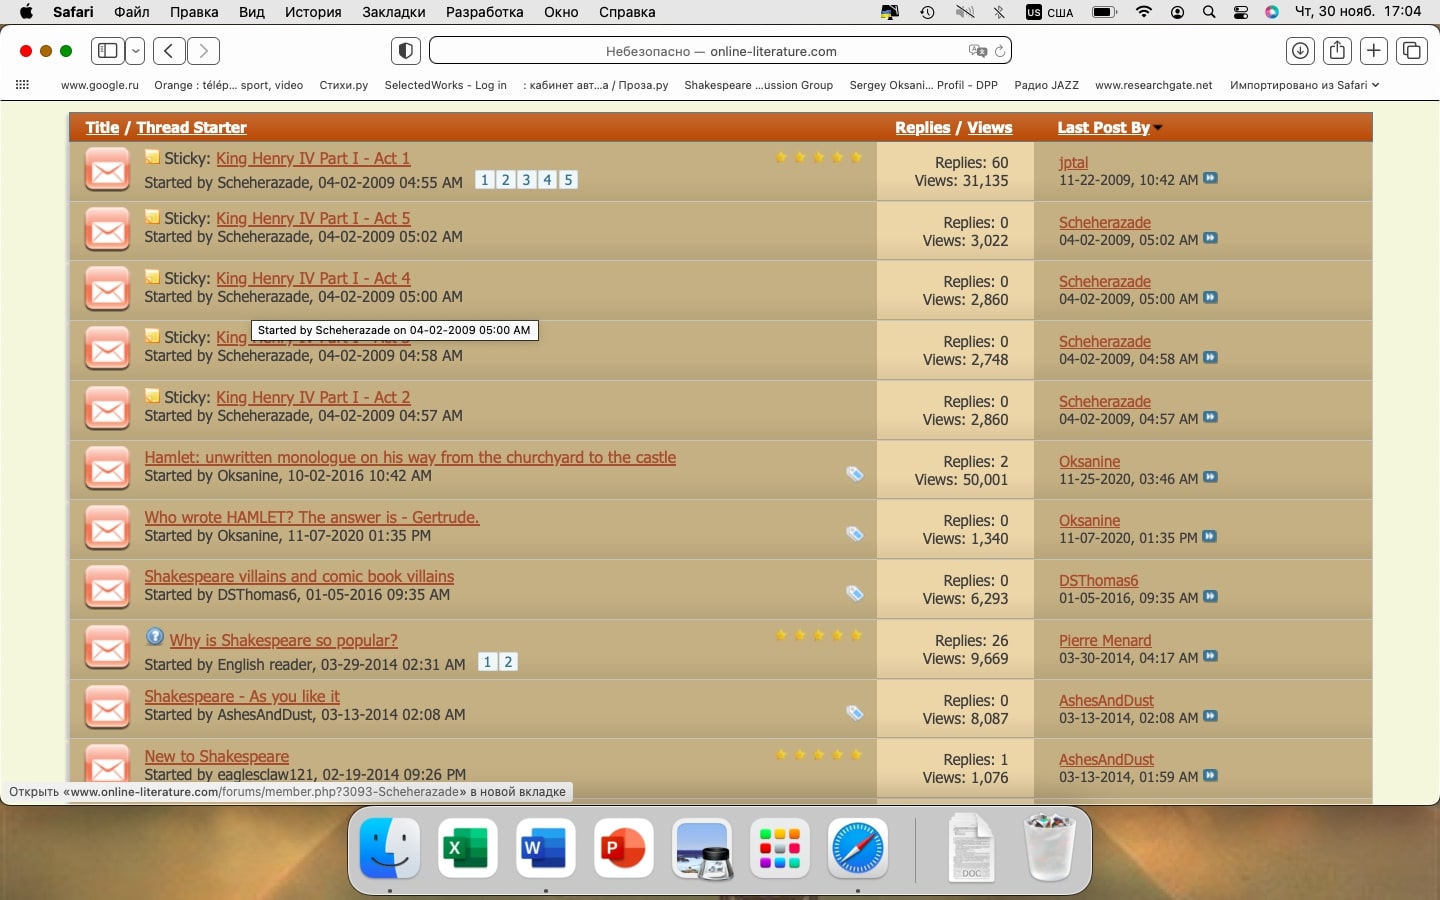This screenshot has width=1440, height=900.
Task: Click tag icon on Who wrote HAMLET row
Action: (x=855, y=533)
